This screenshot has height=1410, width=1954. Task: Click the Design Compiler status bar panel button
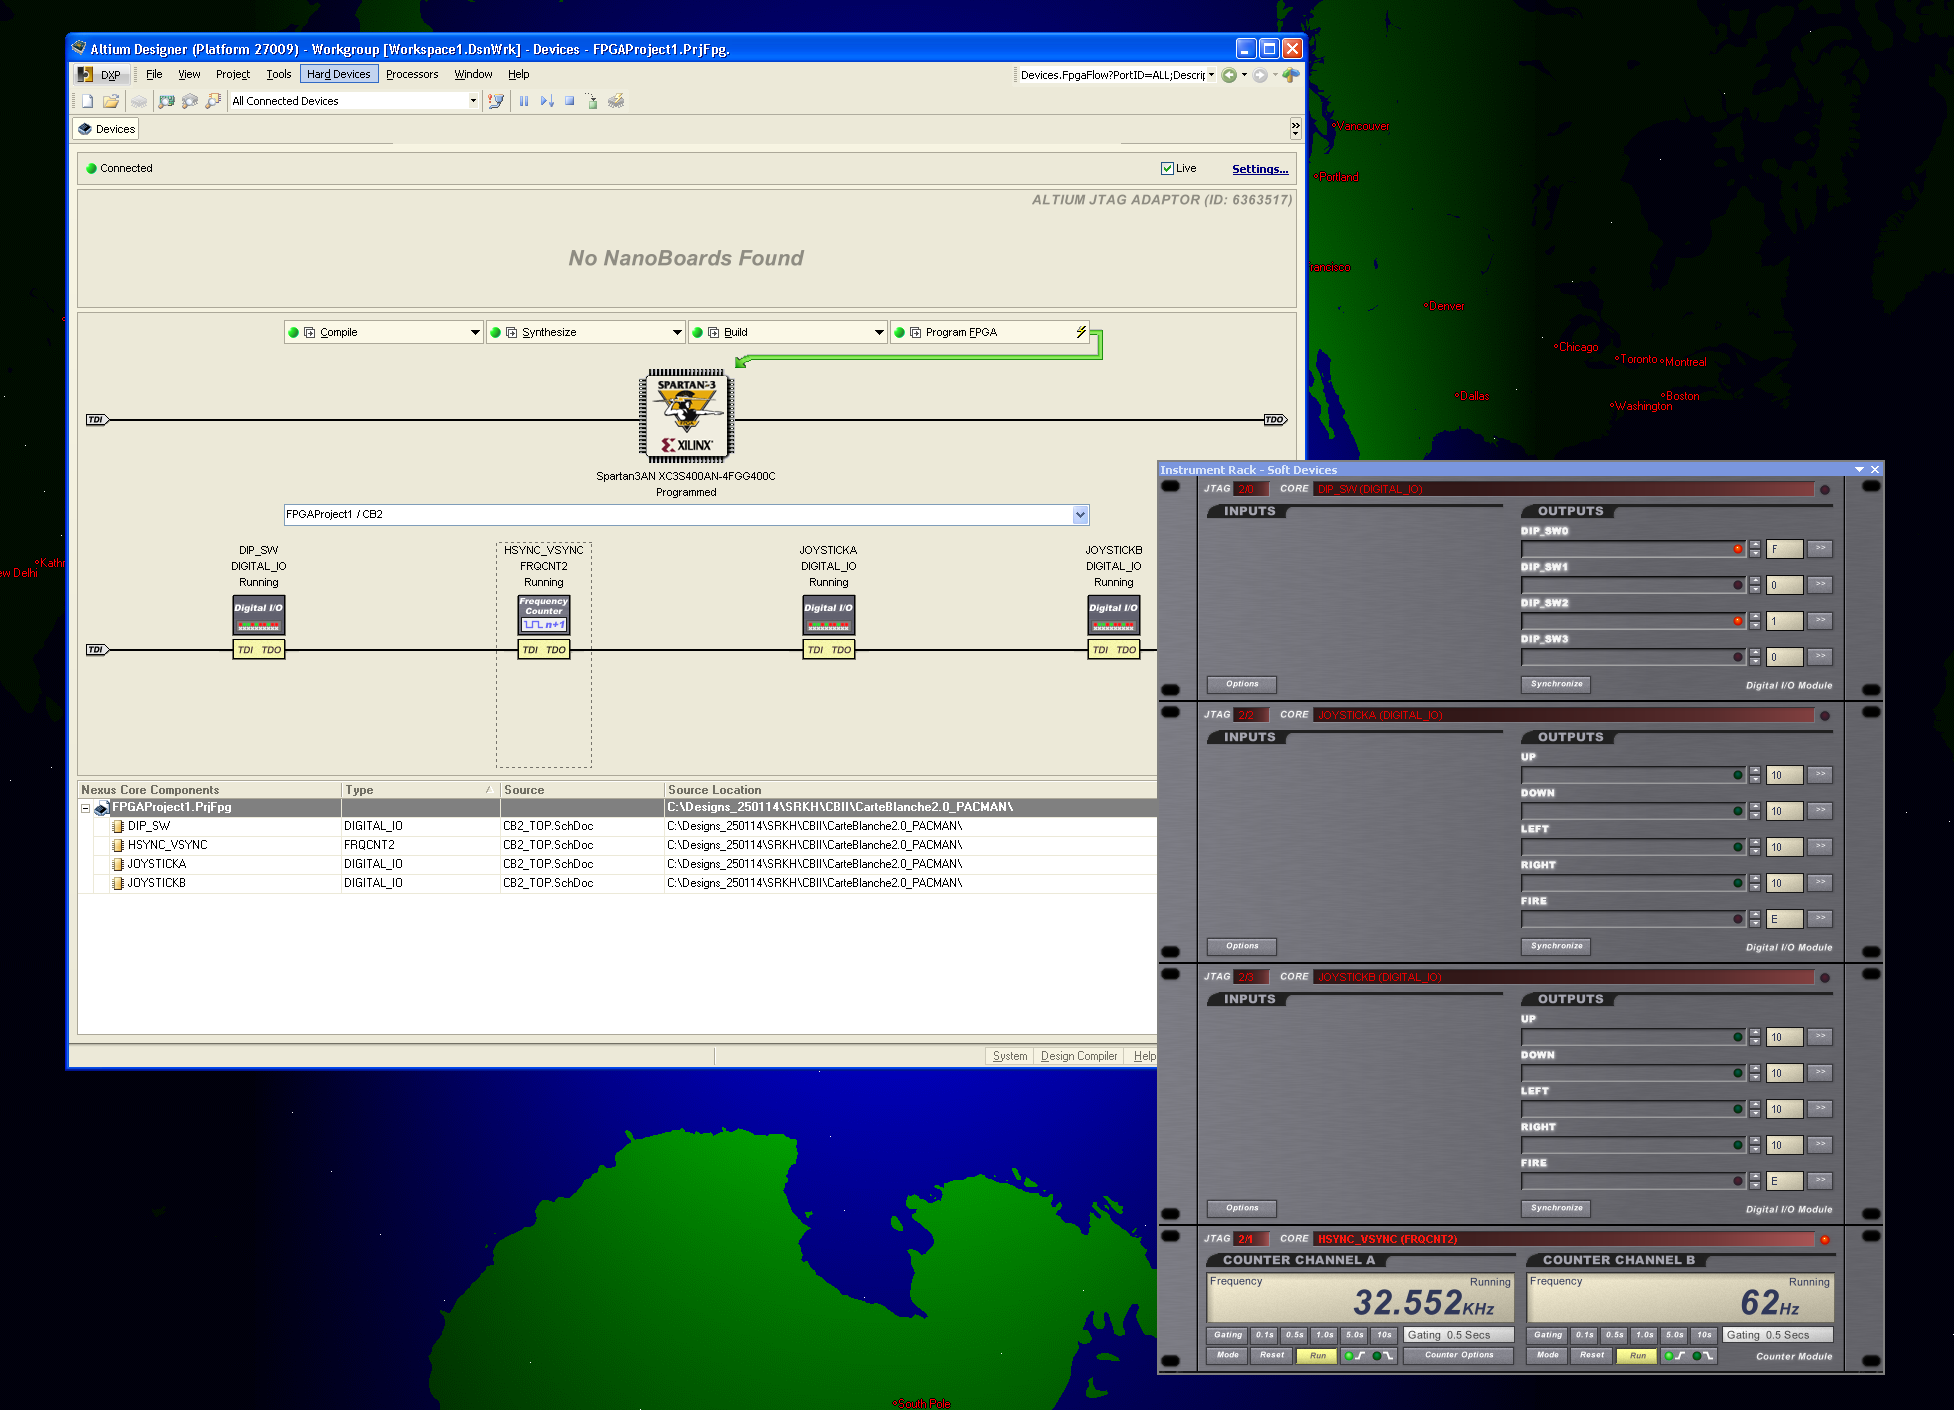[x=1079, y=1056]
